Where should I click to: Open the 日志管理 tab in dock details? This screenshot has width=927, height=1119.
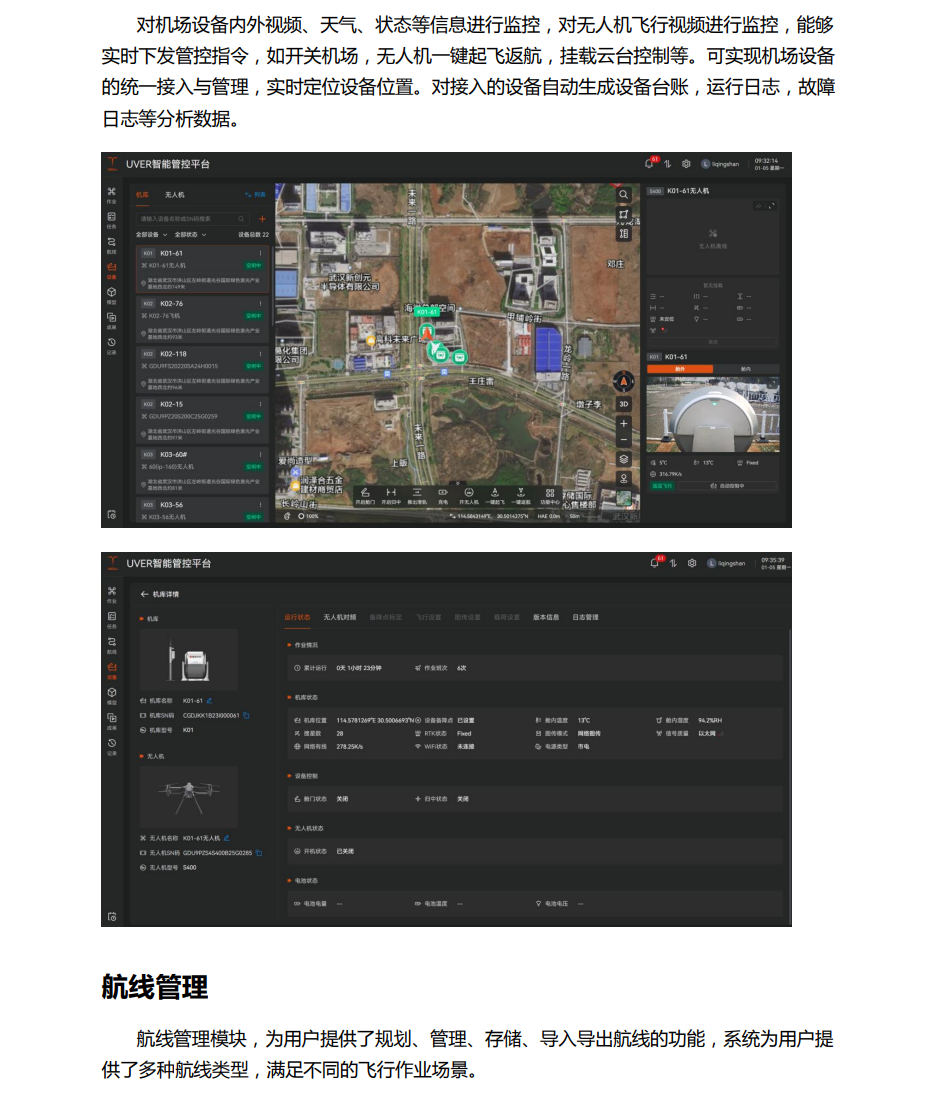pyautogui.click(x=585, y=617)
